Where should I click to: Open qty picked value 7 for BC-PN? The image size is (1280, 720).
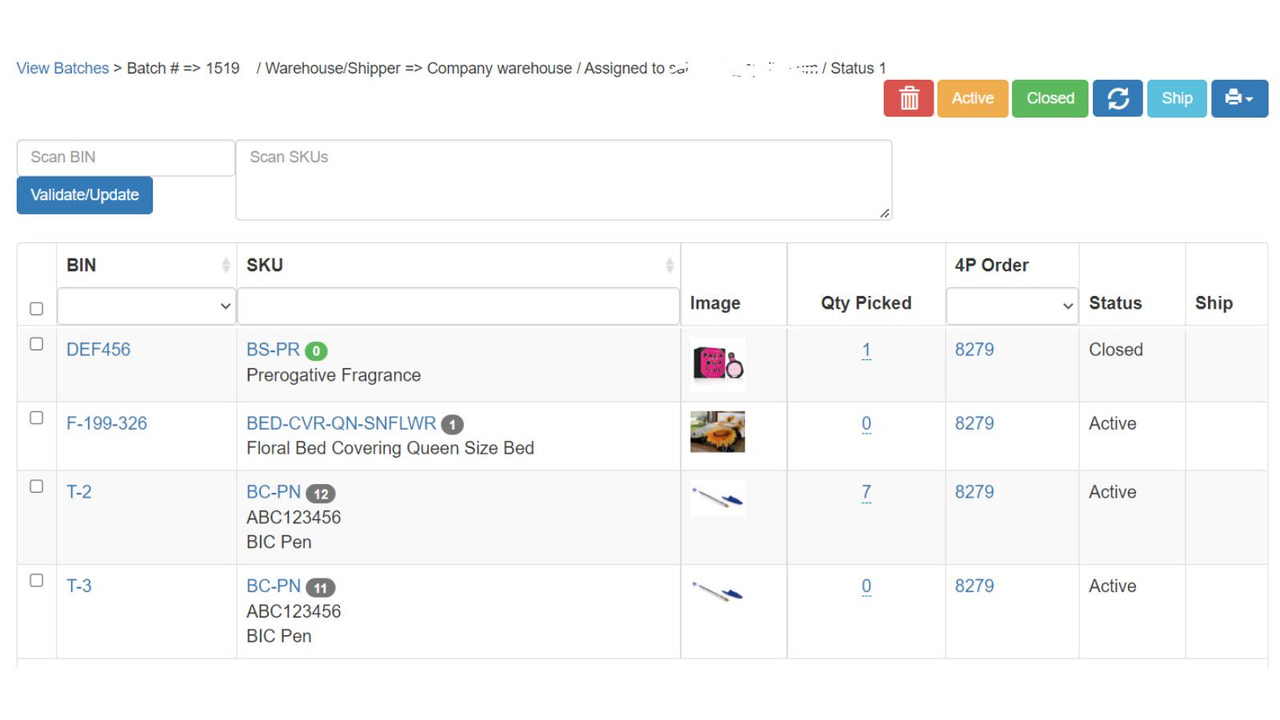866,491
